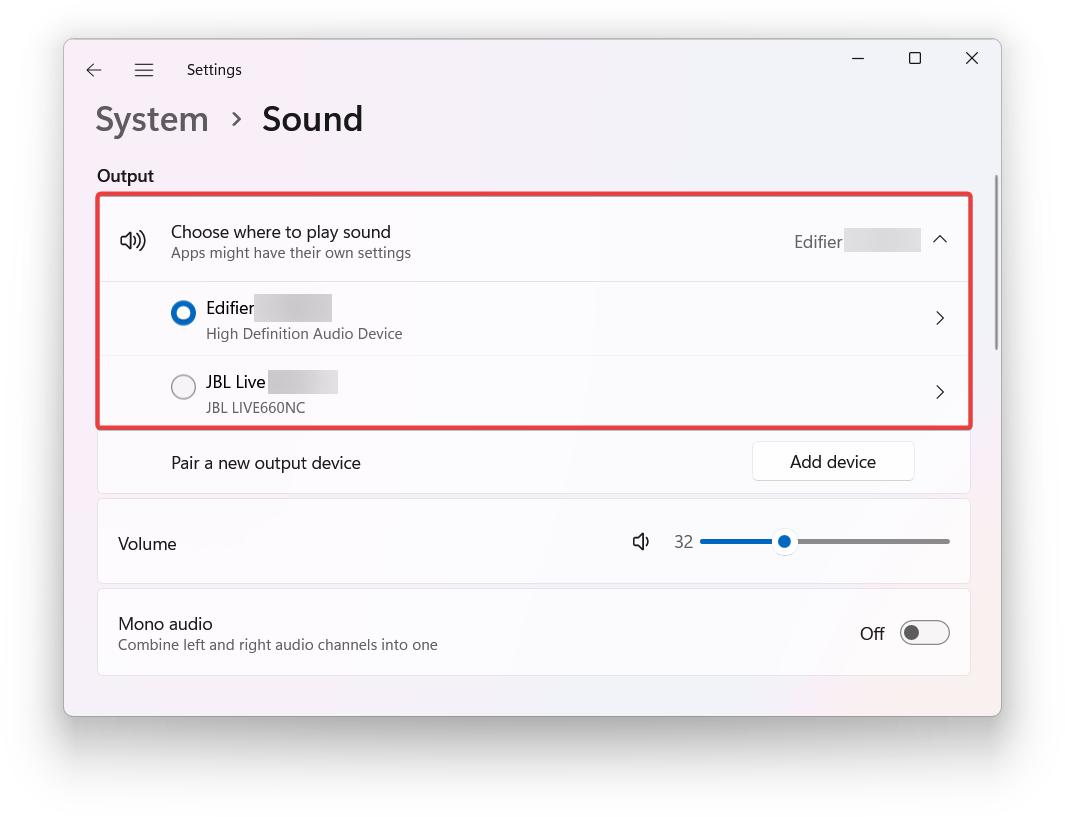
Task: Click the Settings page vertical scrollbar
Action: click(996, 263)
